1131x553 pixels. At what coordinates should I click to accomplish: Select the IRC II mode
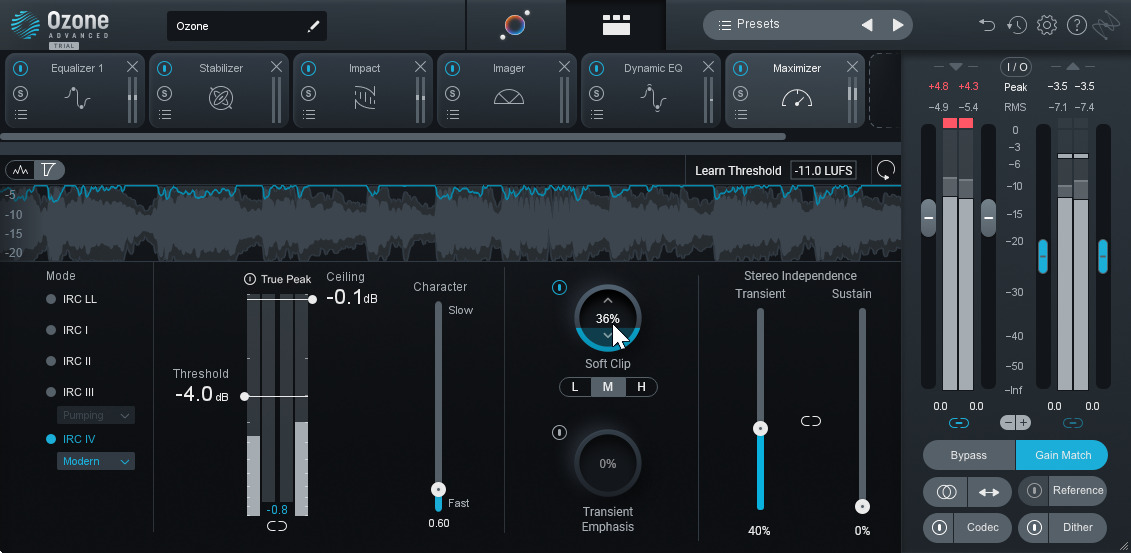[x=69, y=361]
